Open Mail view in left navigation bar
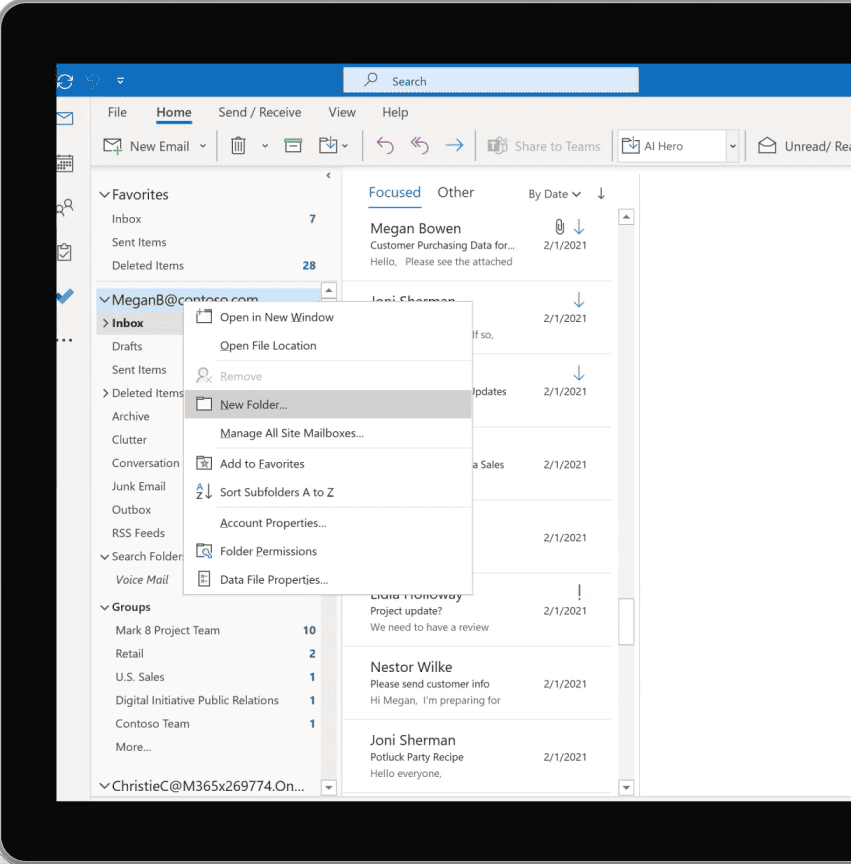851x864 pixels. tap(65, 118)
